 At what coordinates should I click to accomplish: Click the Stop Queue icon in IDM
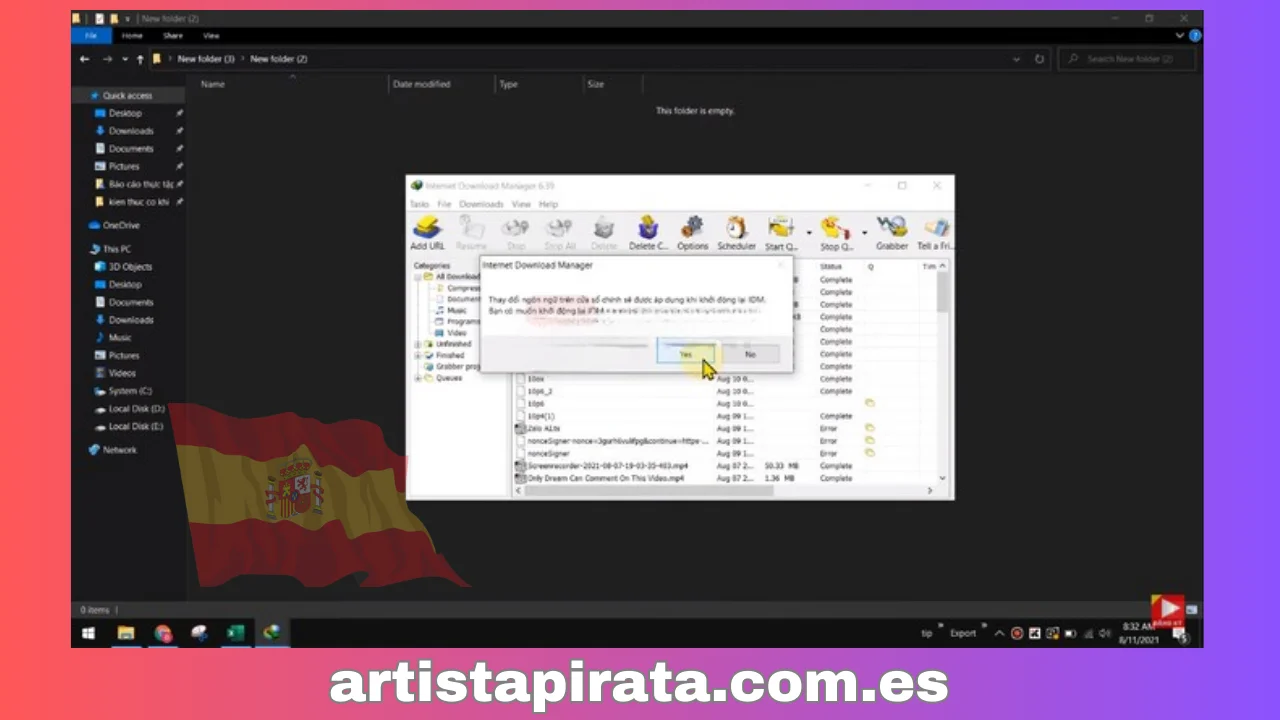tap(836, 234)
